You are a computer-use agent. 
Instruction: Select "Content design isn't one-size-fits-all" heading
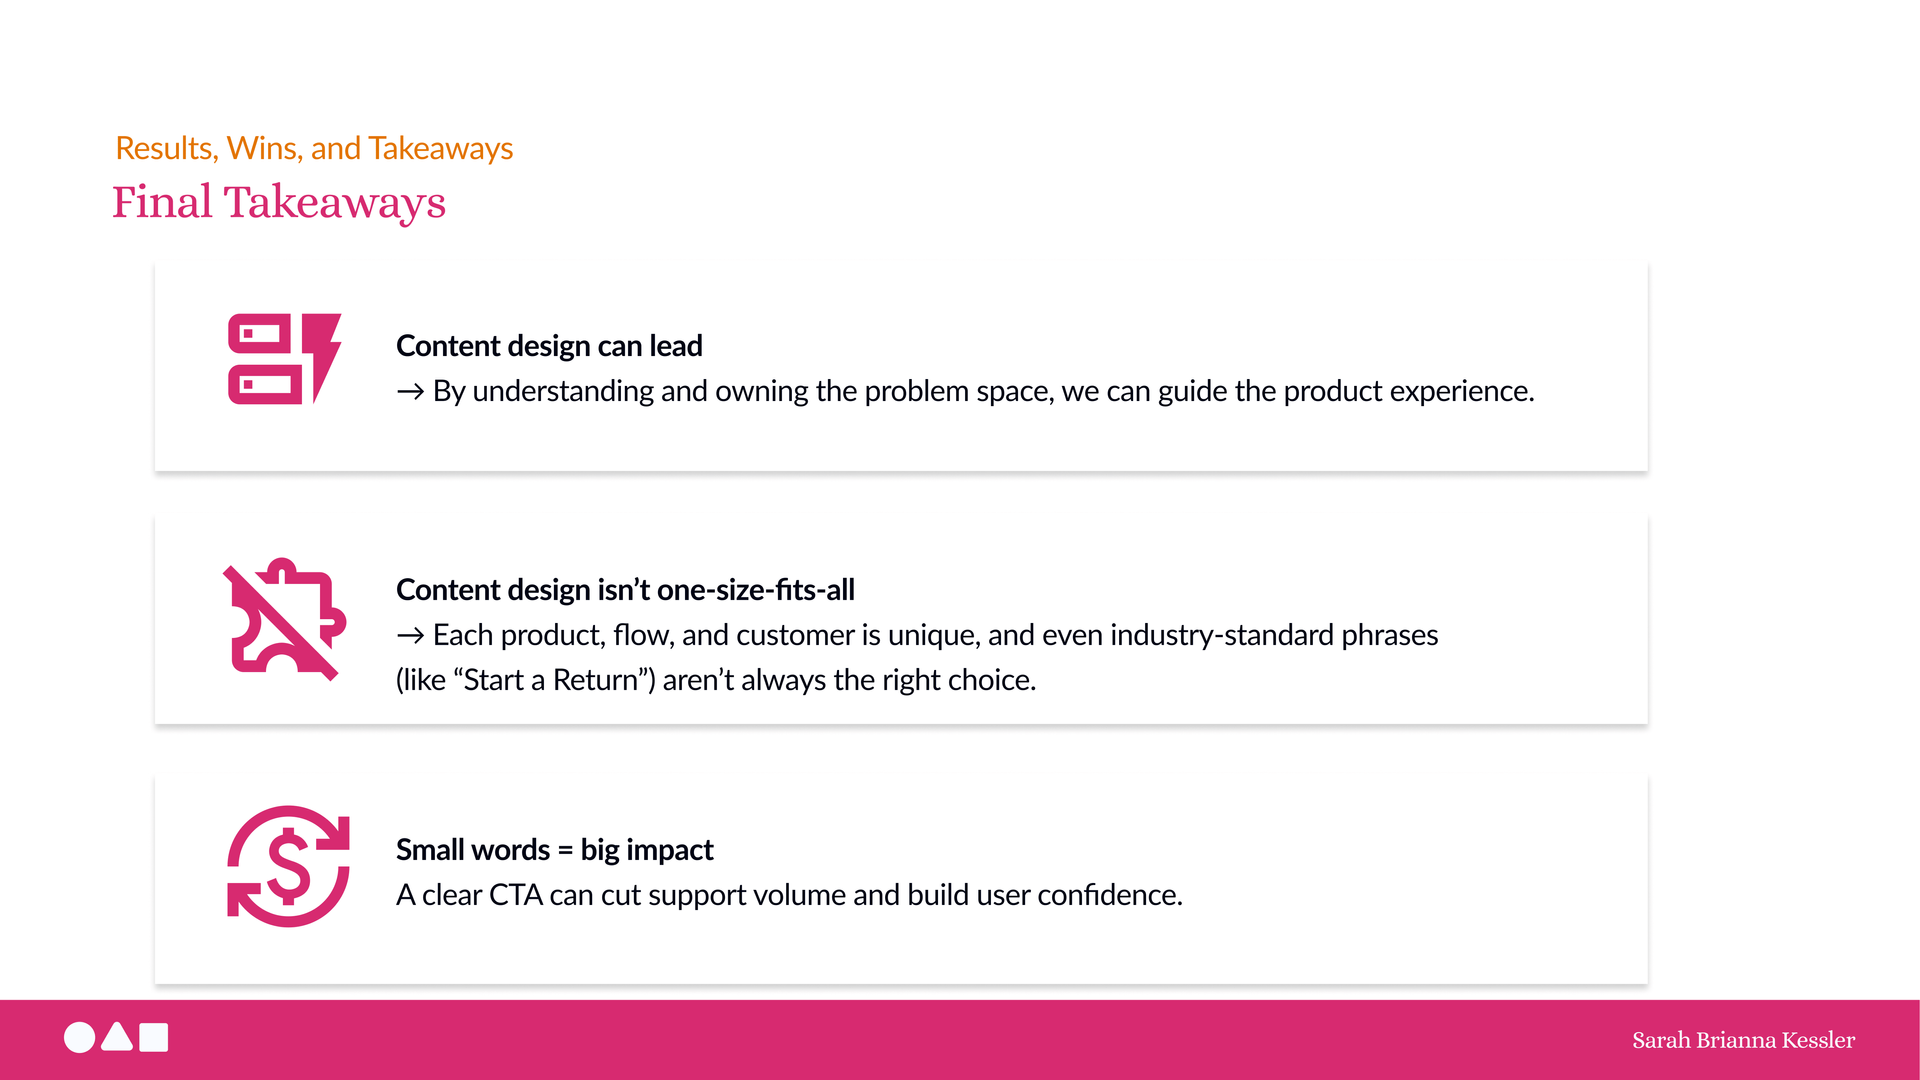[625, 590]
